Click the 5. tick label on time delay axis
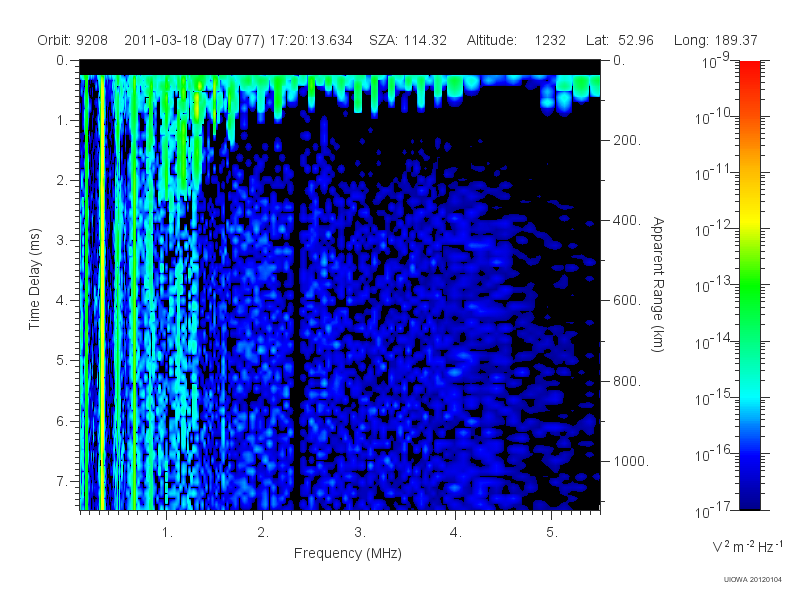This screenshot has width=800, height=600. point(62,360)
